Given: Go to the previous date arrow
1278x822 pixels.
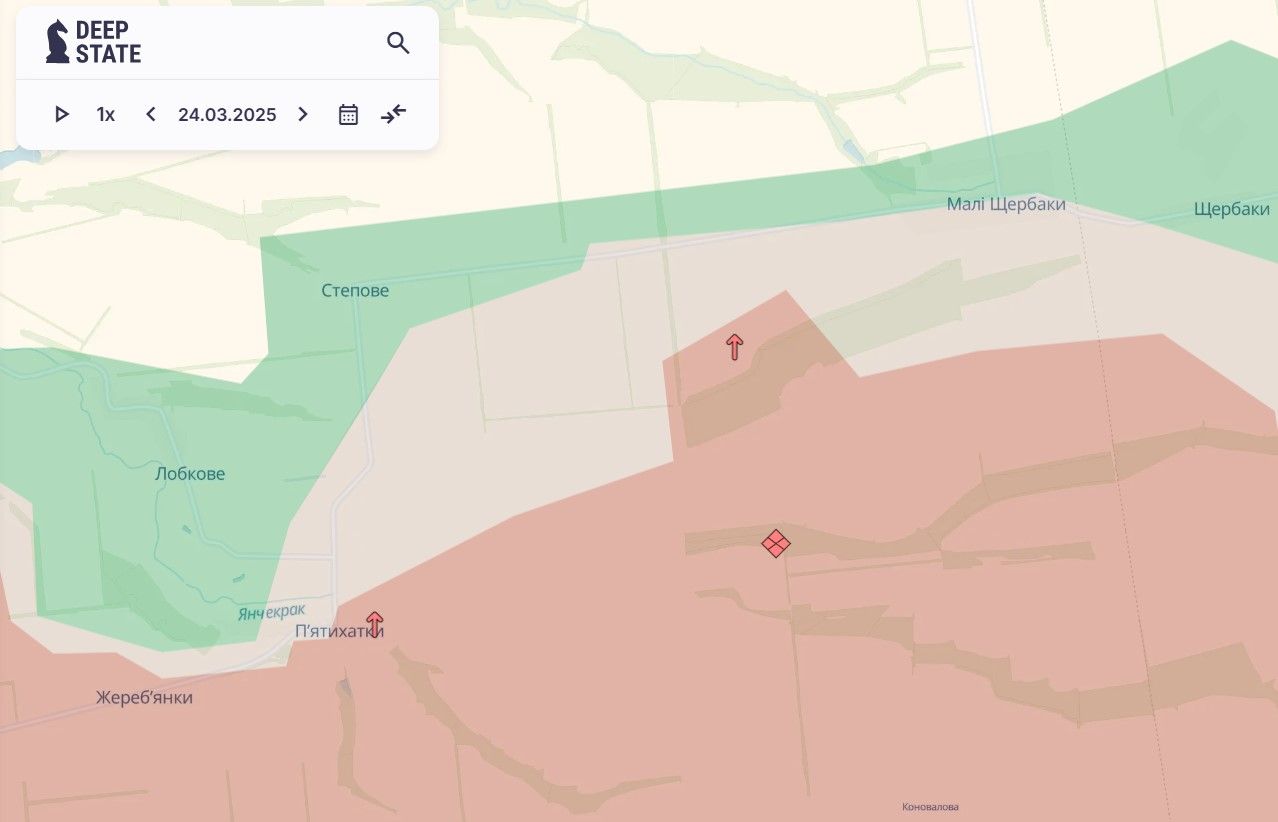Looking at the screenshot, I should (x=151, y=114).
